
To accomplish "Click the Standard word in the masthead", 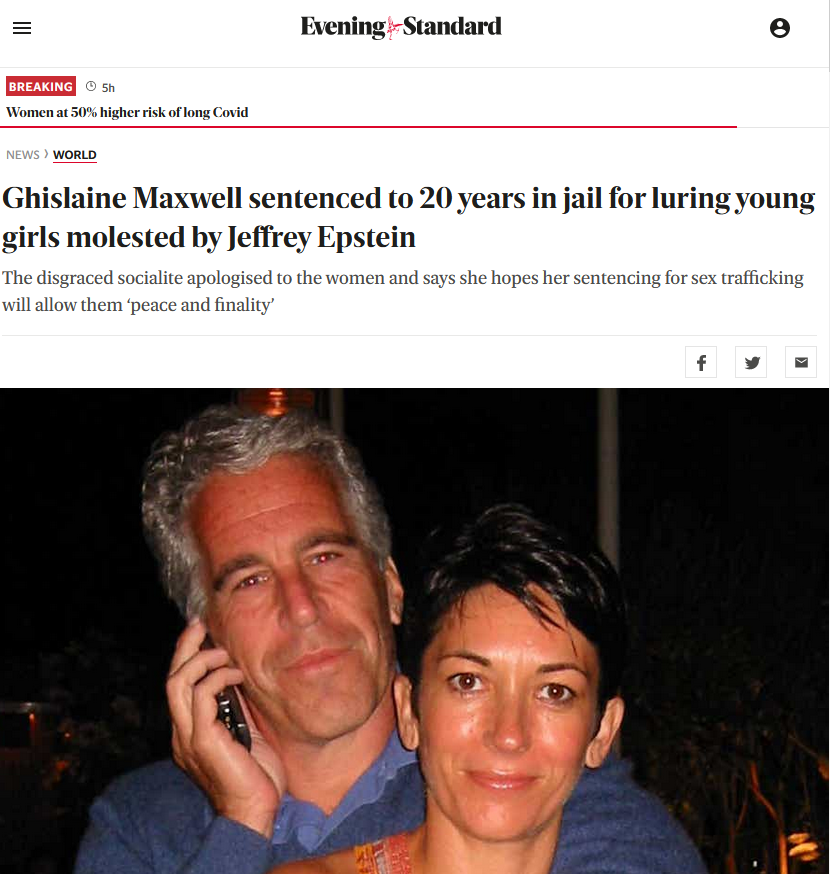I will coord(452,26).
